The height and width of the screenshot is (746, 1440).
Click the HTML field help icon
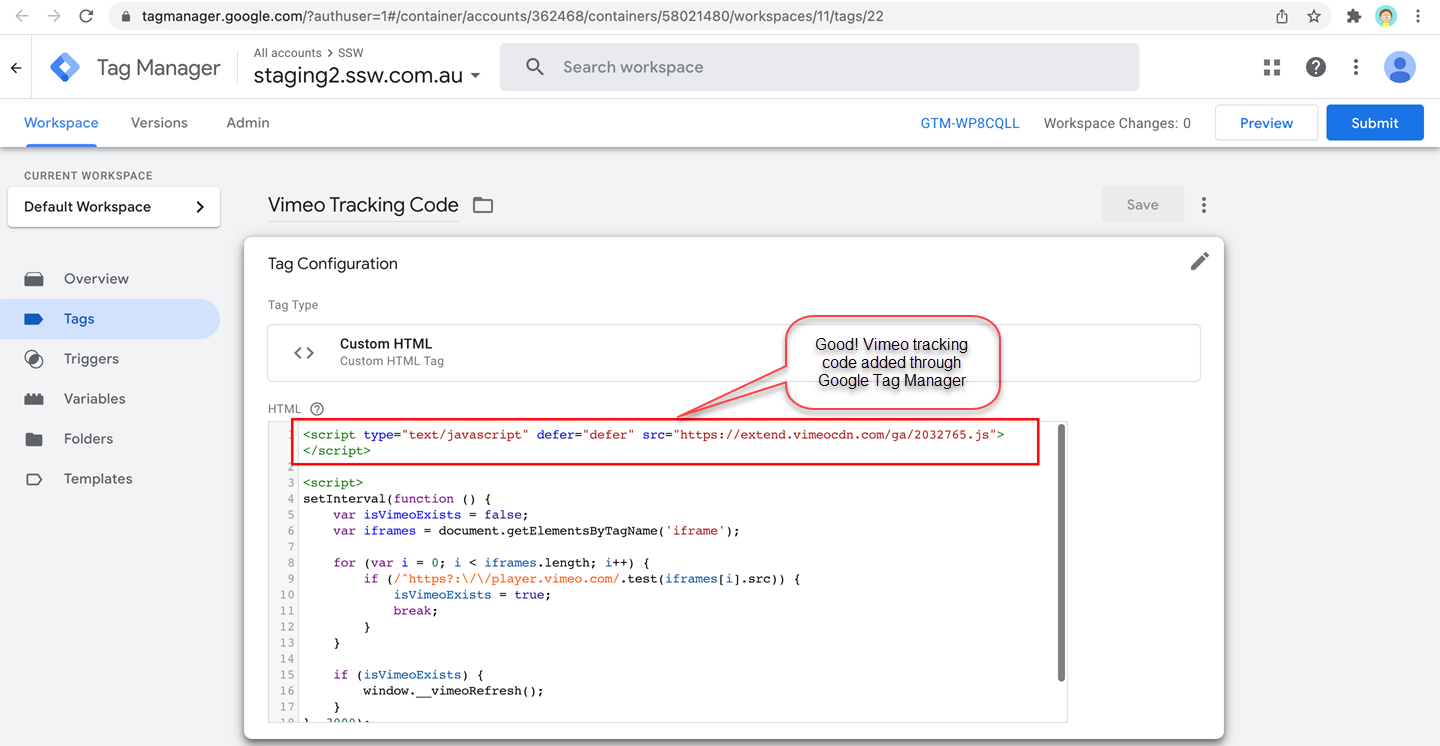(317, 409)
